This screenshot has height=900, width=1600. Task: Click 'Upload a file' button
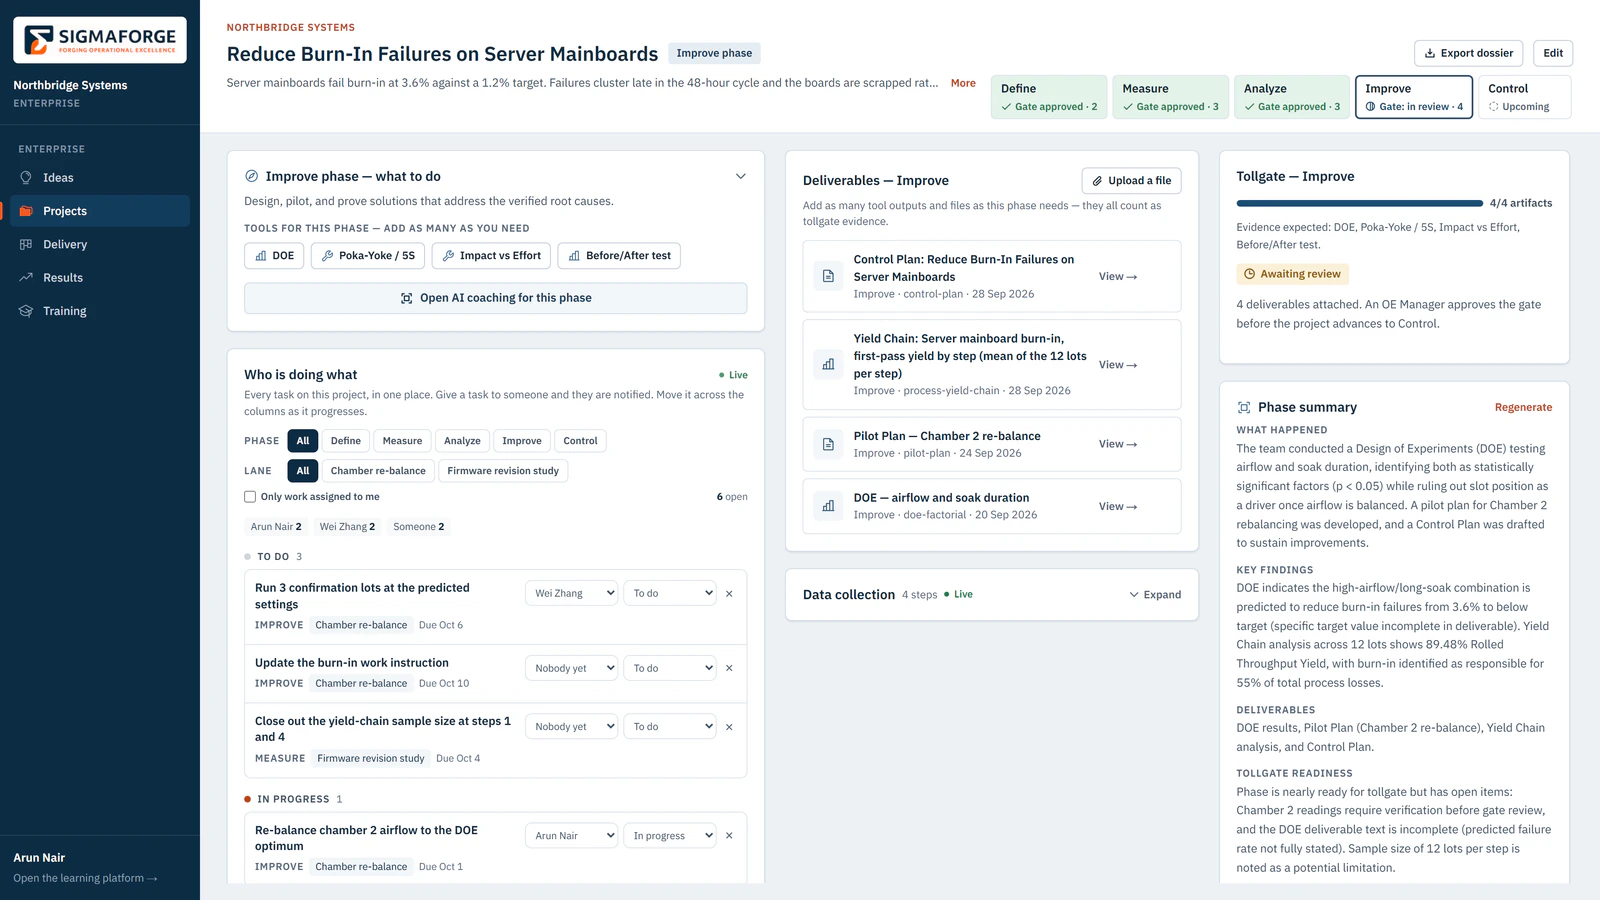tap(1131, 181)
